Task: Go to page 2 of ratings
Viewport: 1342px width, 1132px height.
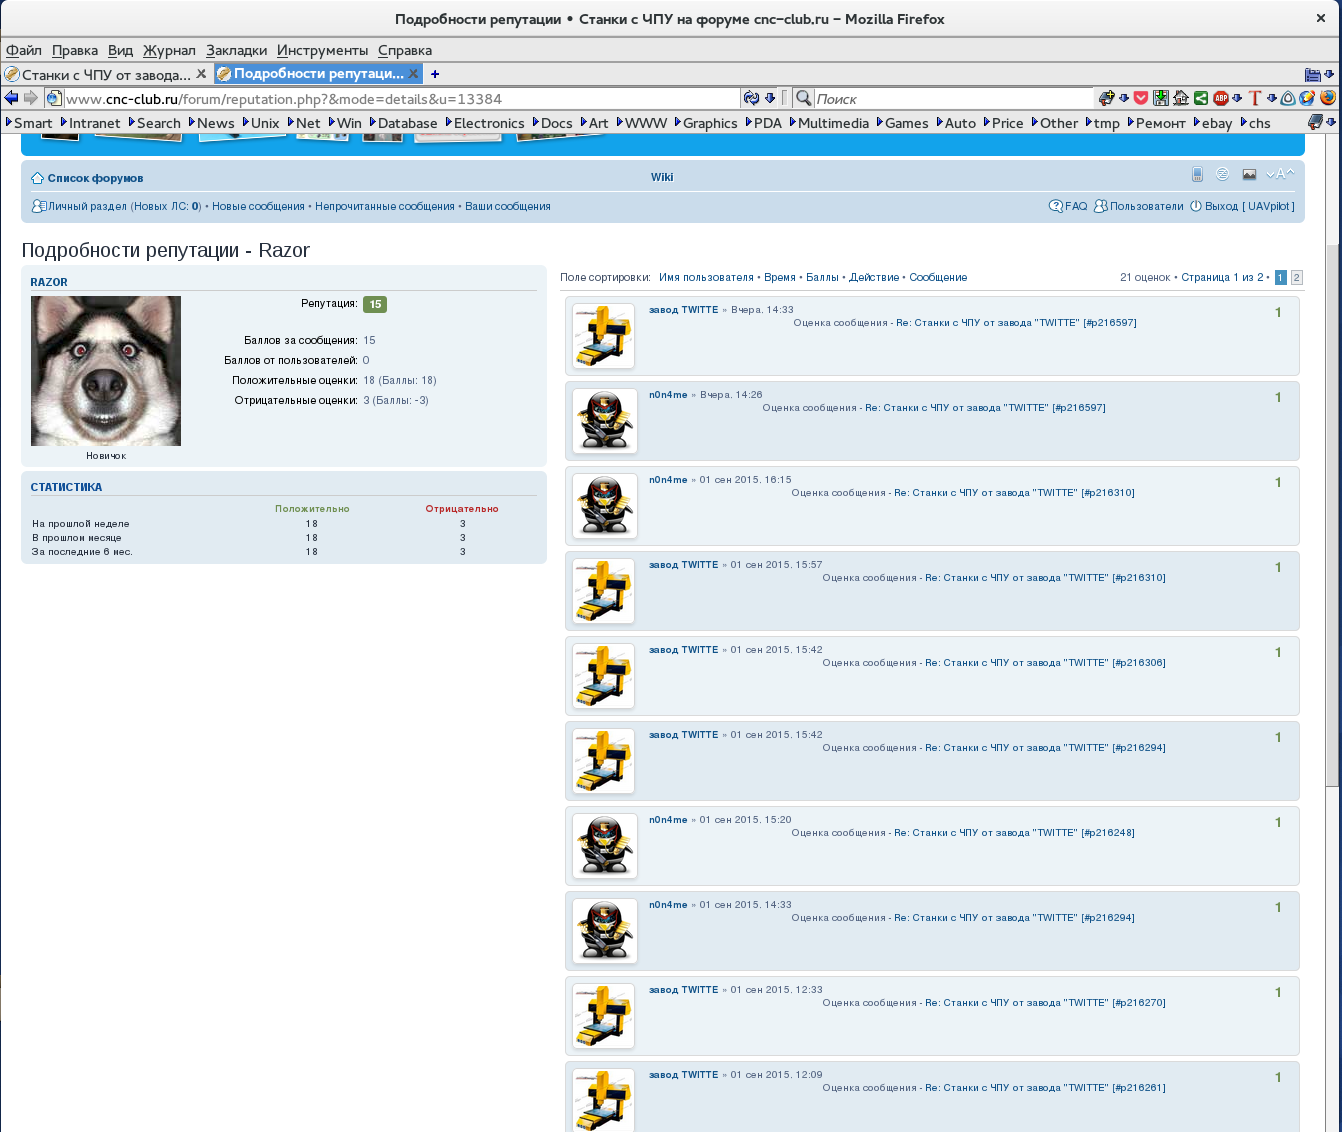Action: click(1297, 277)
